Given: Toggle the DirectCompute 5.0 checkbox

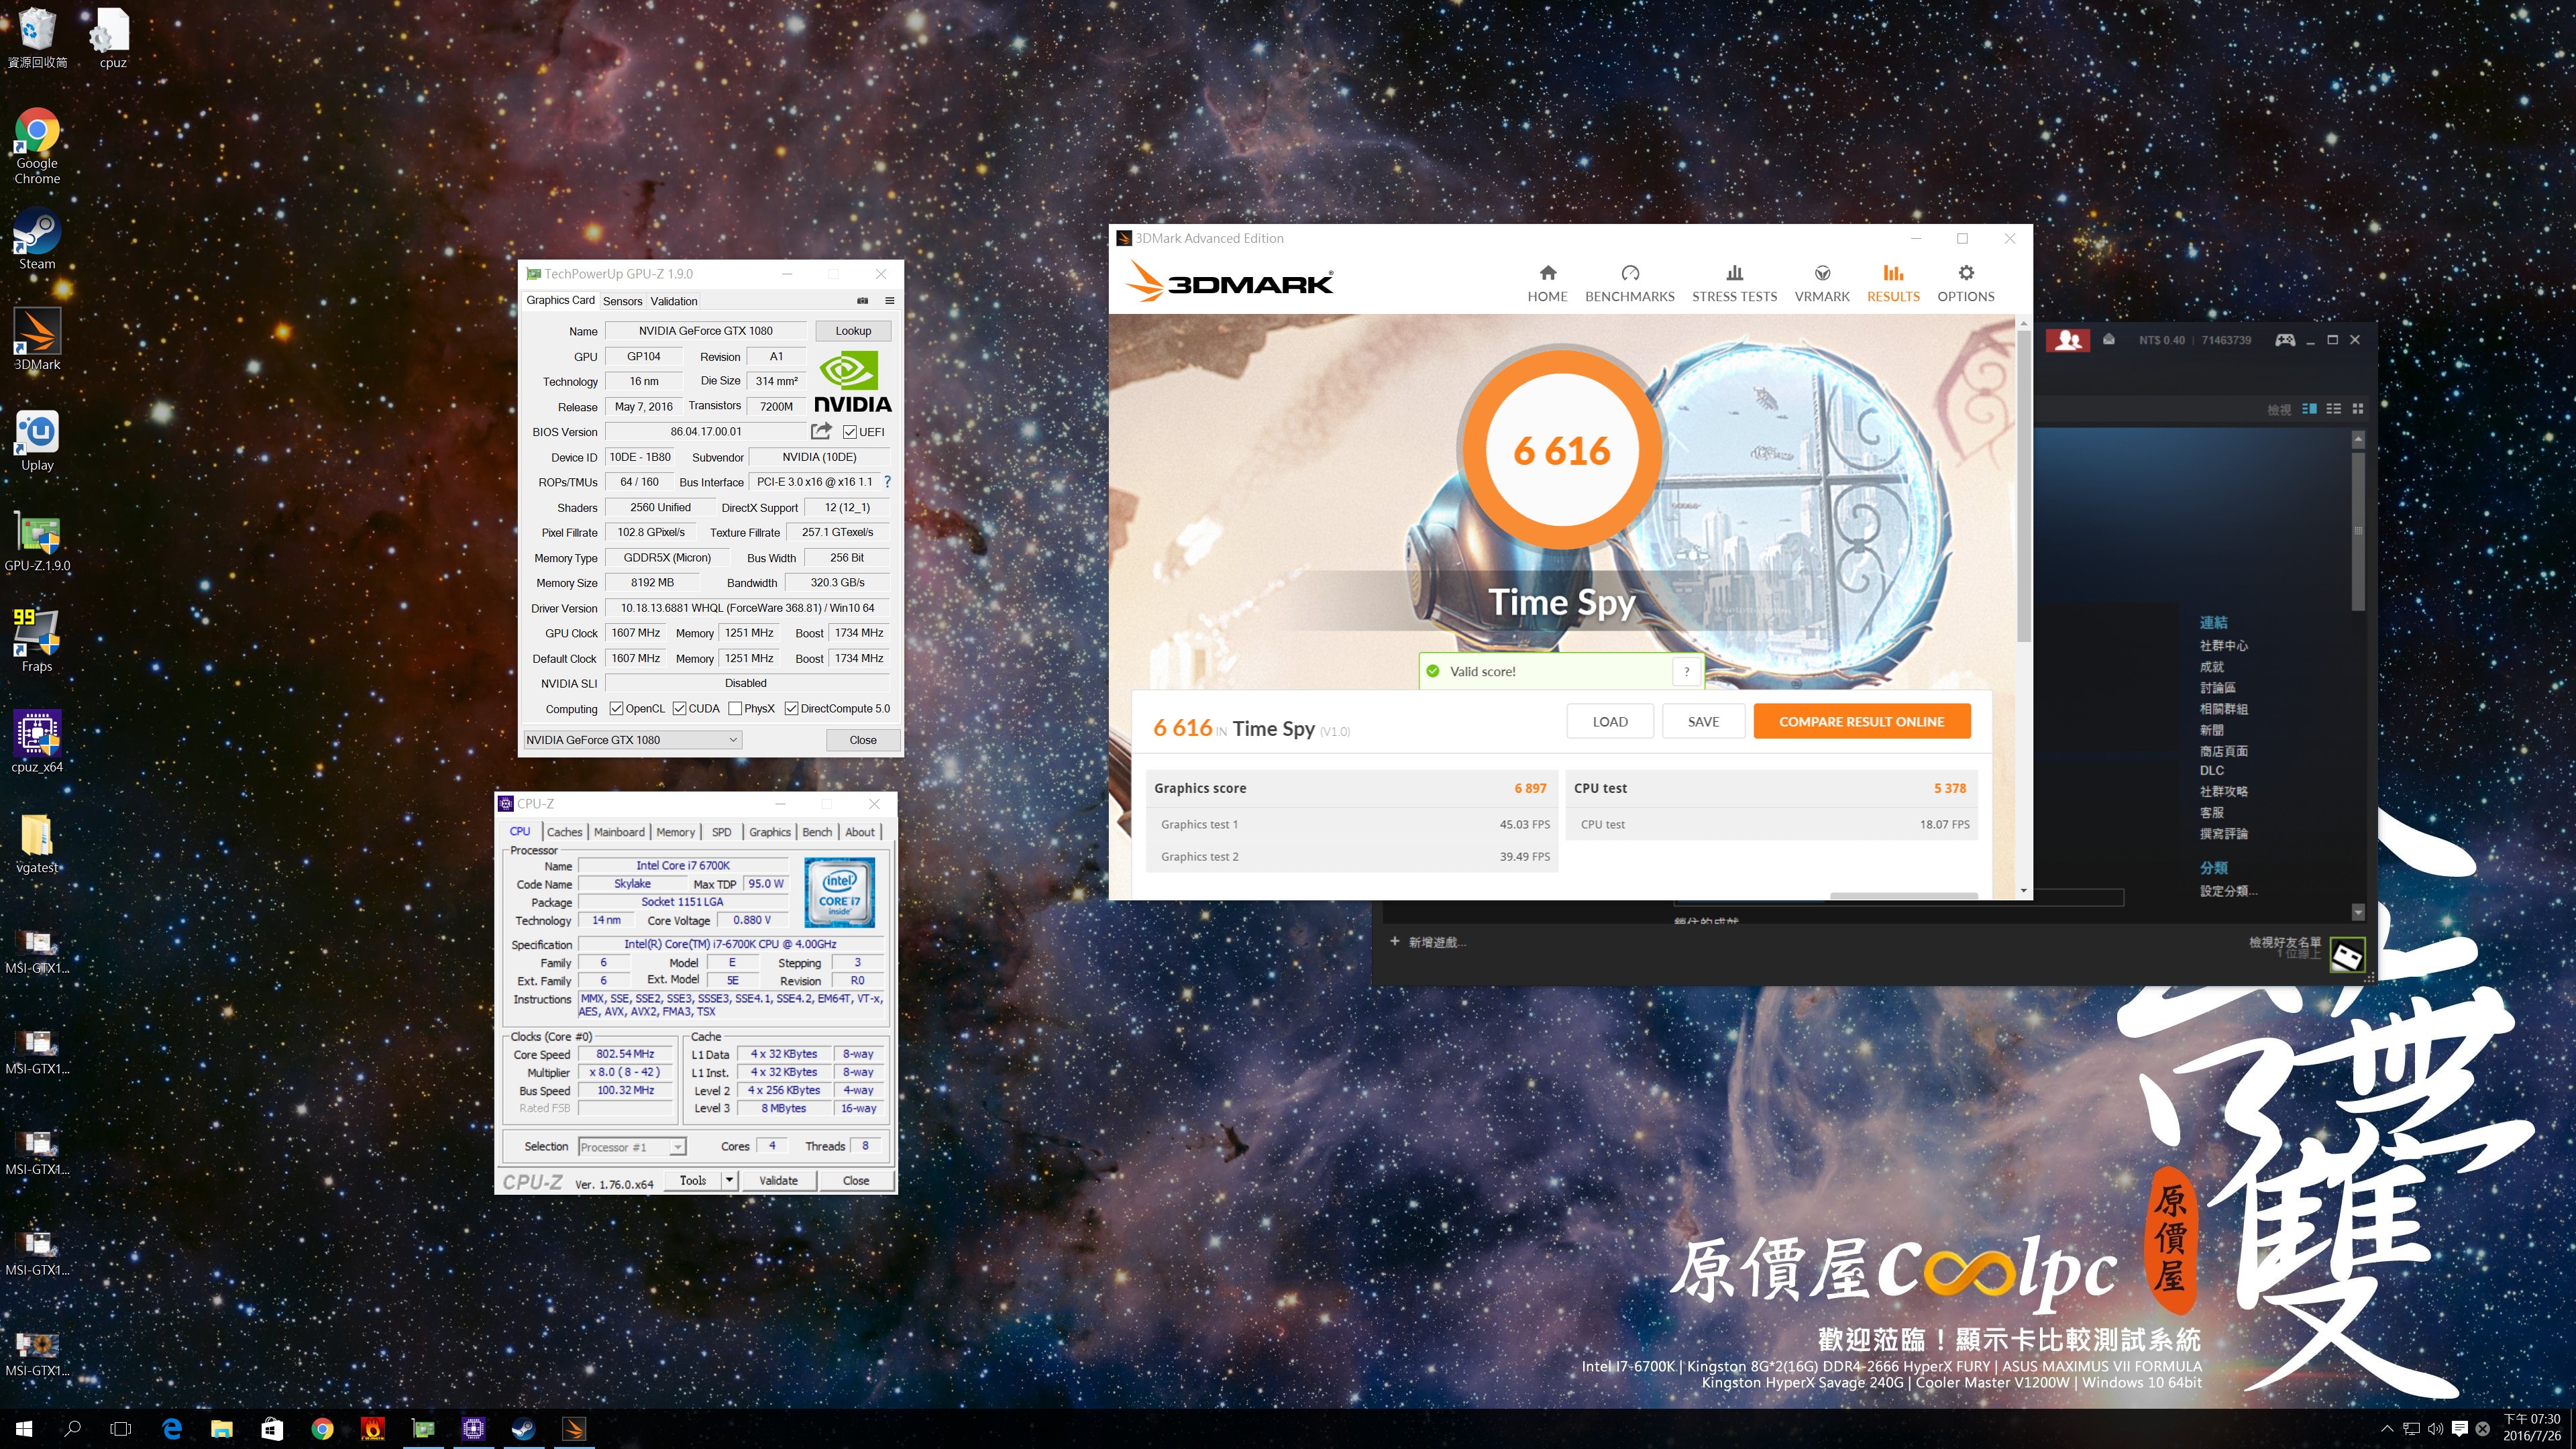Looking at the screenshot, I should [x=791, y=708].
